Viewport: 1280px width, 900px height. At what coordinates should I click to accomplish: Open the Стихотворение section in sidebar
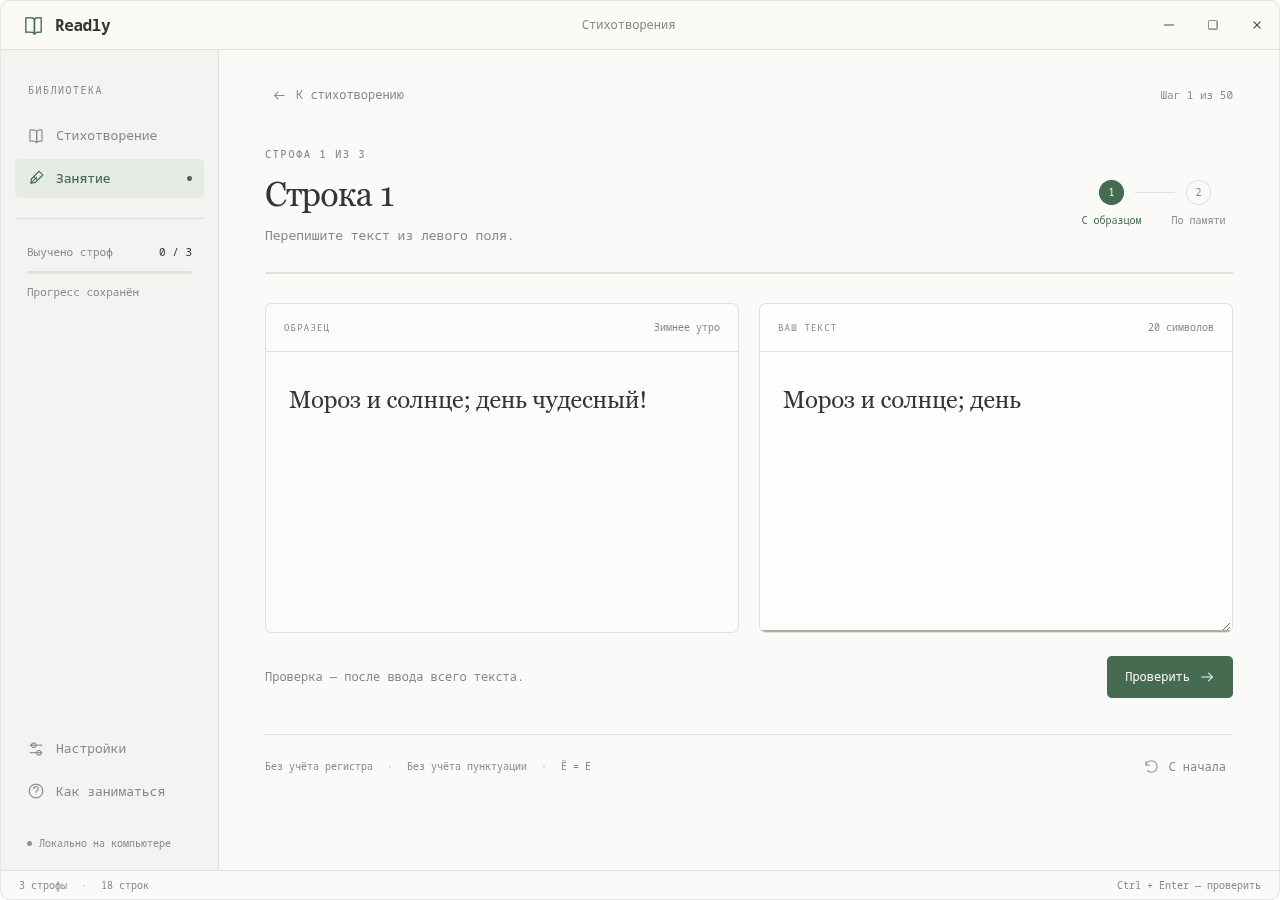coord(109,136)
